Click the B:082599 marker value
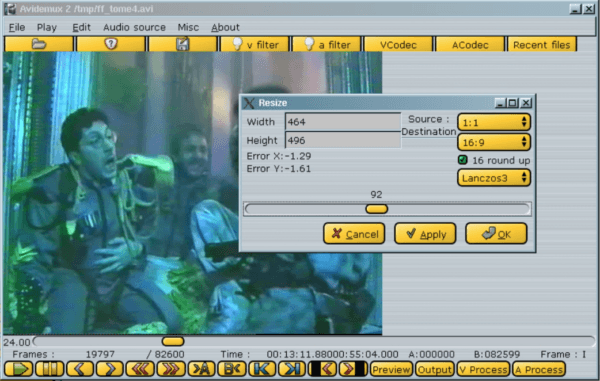The width and height of the screenshot is (600, 381). point(497,354)
